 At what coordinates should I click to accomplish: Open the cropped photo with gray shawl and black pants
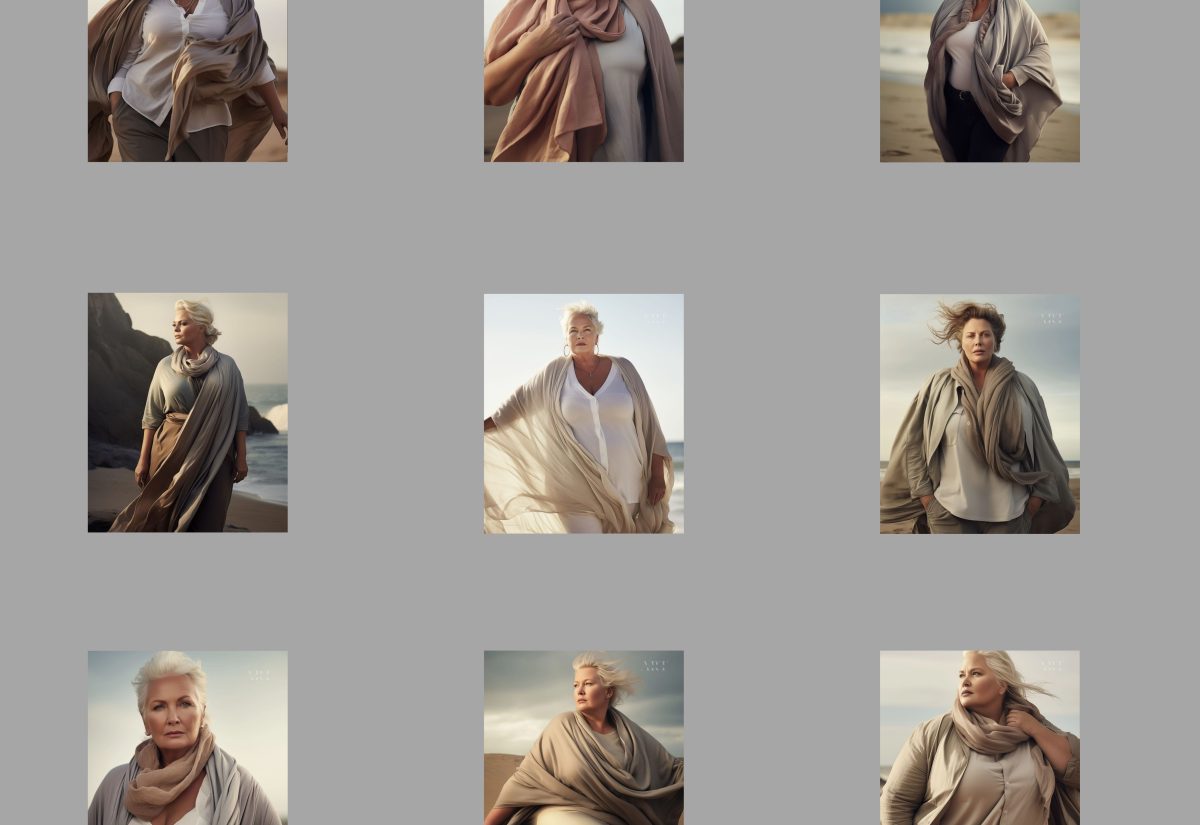(979, 80)
